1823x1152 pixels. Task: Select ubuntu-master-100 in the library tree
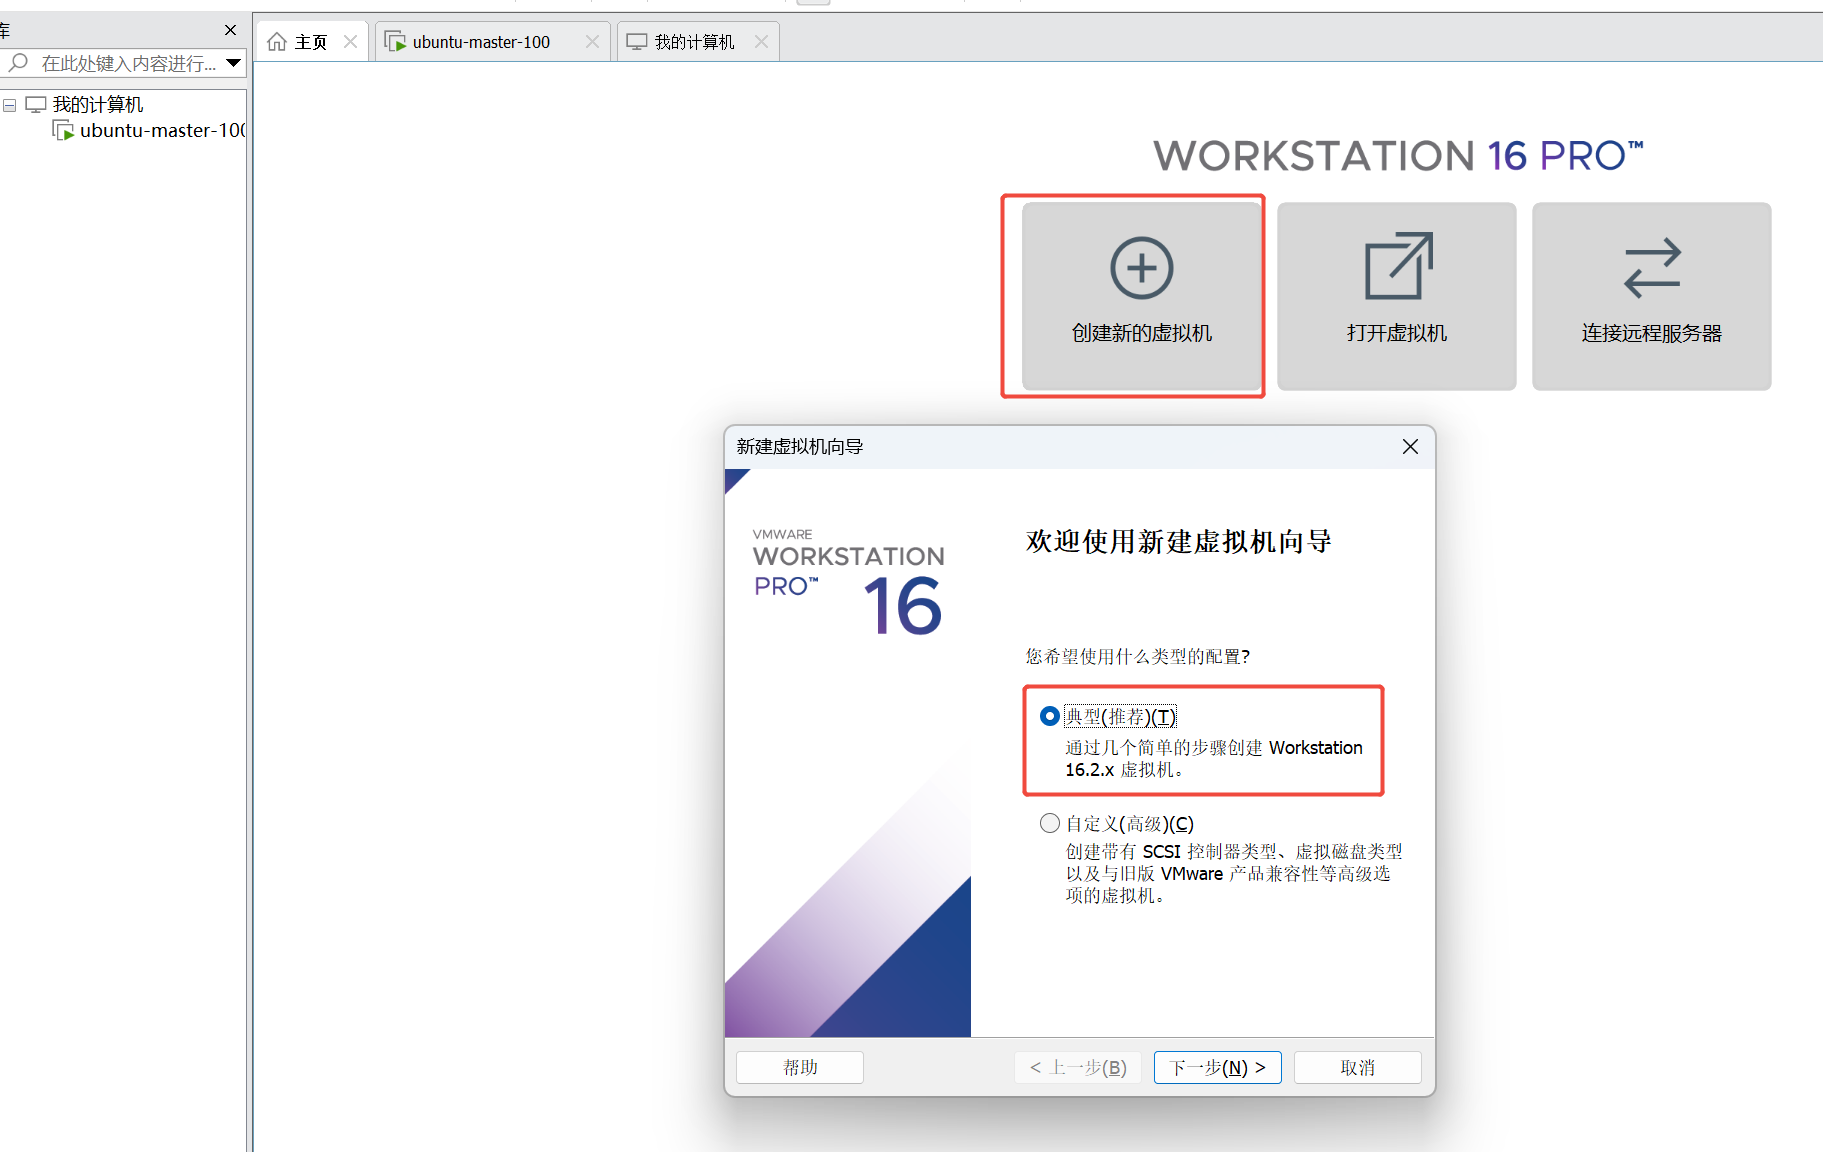pos(162,130)
